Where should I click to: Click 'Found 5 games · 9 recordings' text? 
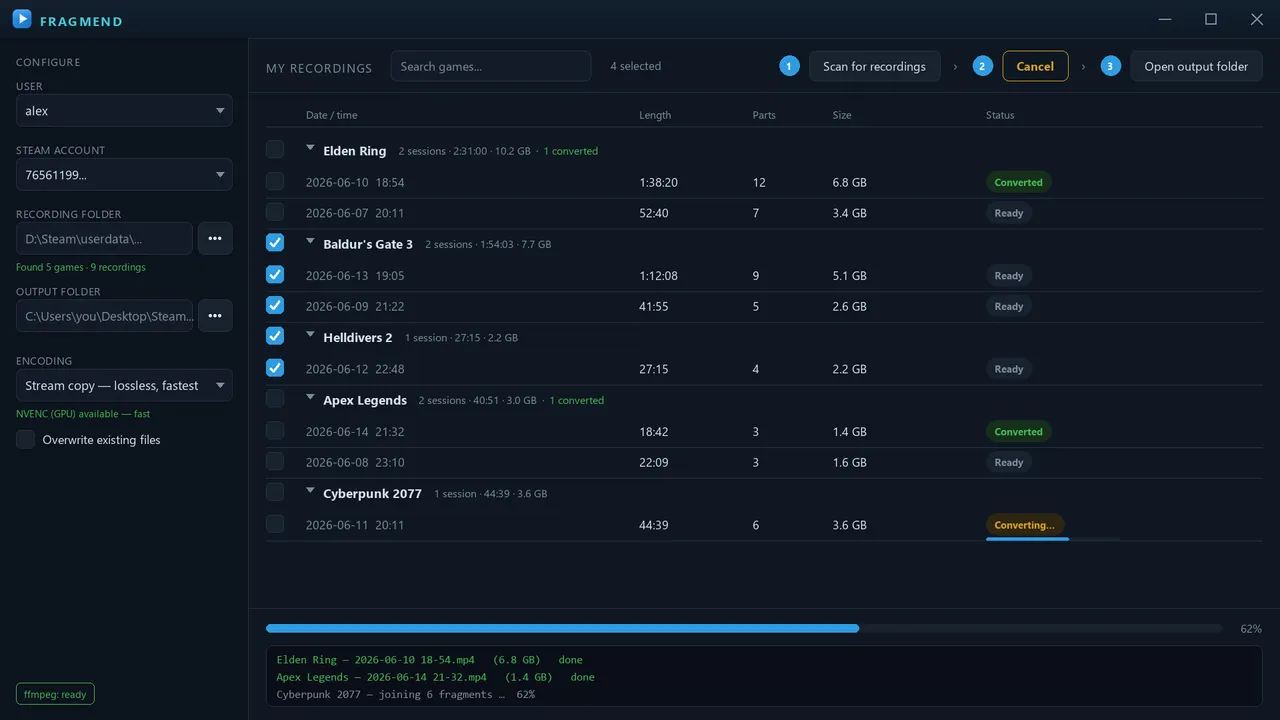click(x=81, y=267)
